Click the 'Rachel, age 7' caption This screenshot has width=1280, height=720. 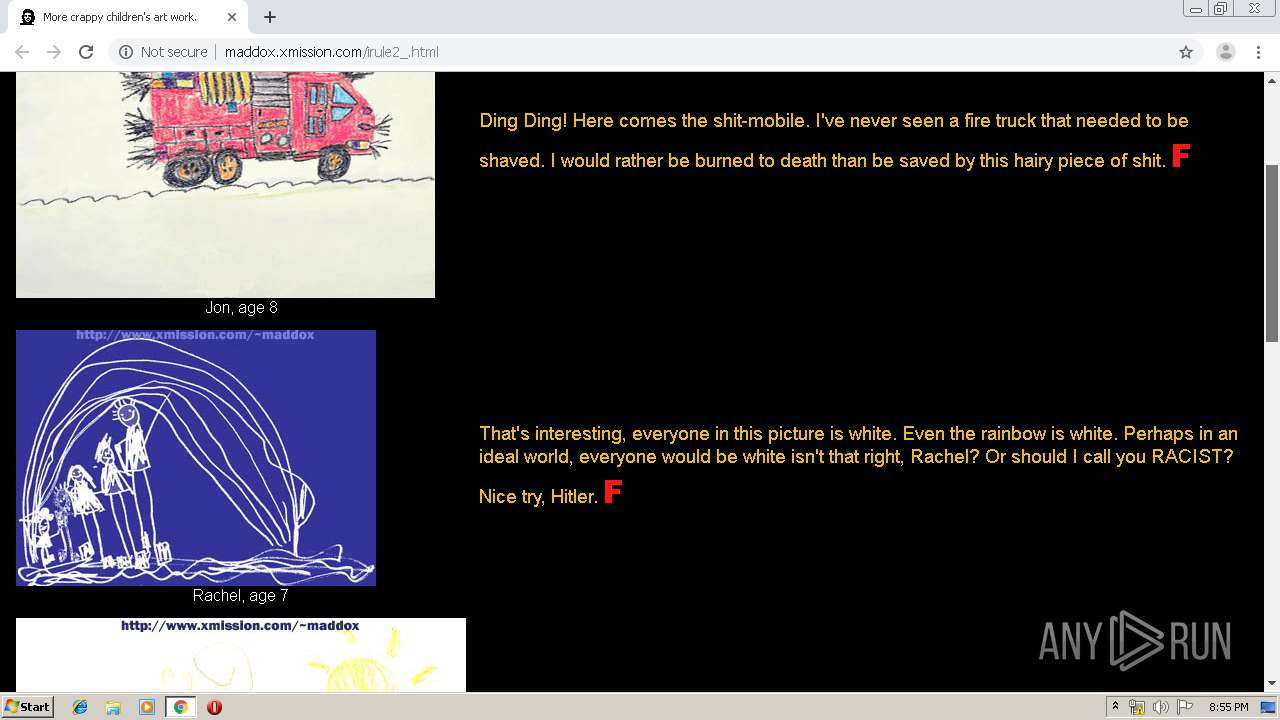pyautogui.click(x=240, y=596)
